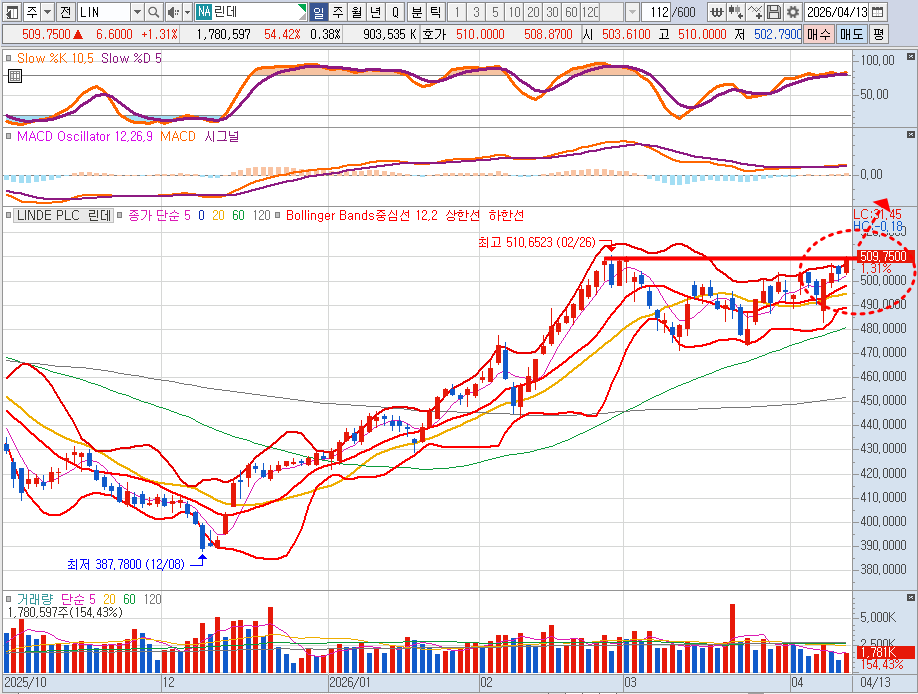Select the minute (분) chart tab
The height and width of the screenshot is (694, 918).
coord(416,12)
